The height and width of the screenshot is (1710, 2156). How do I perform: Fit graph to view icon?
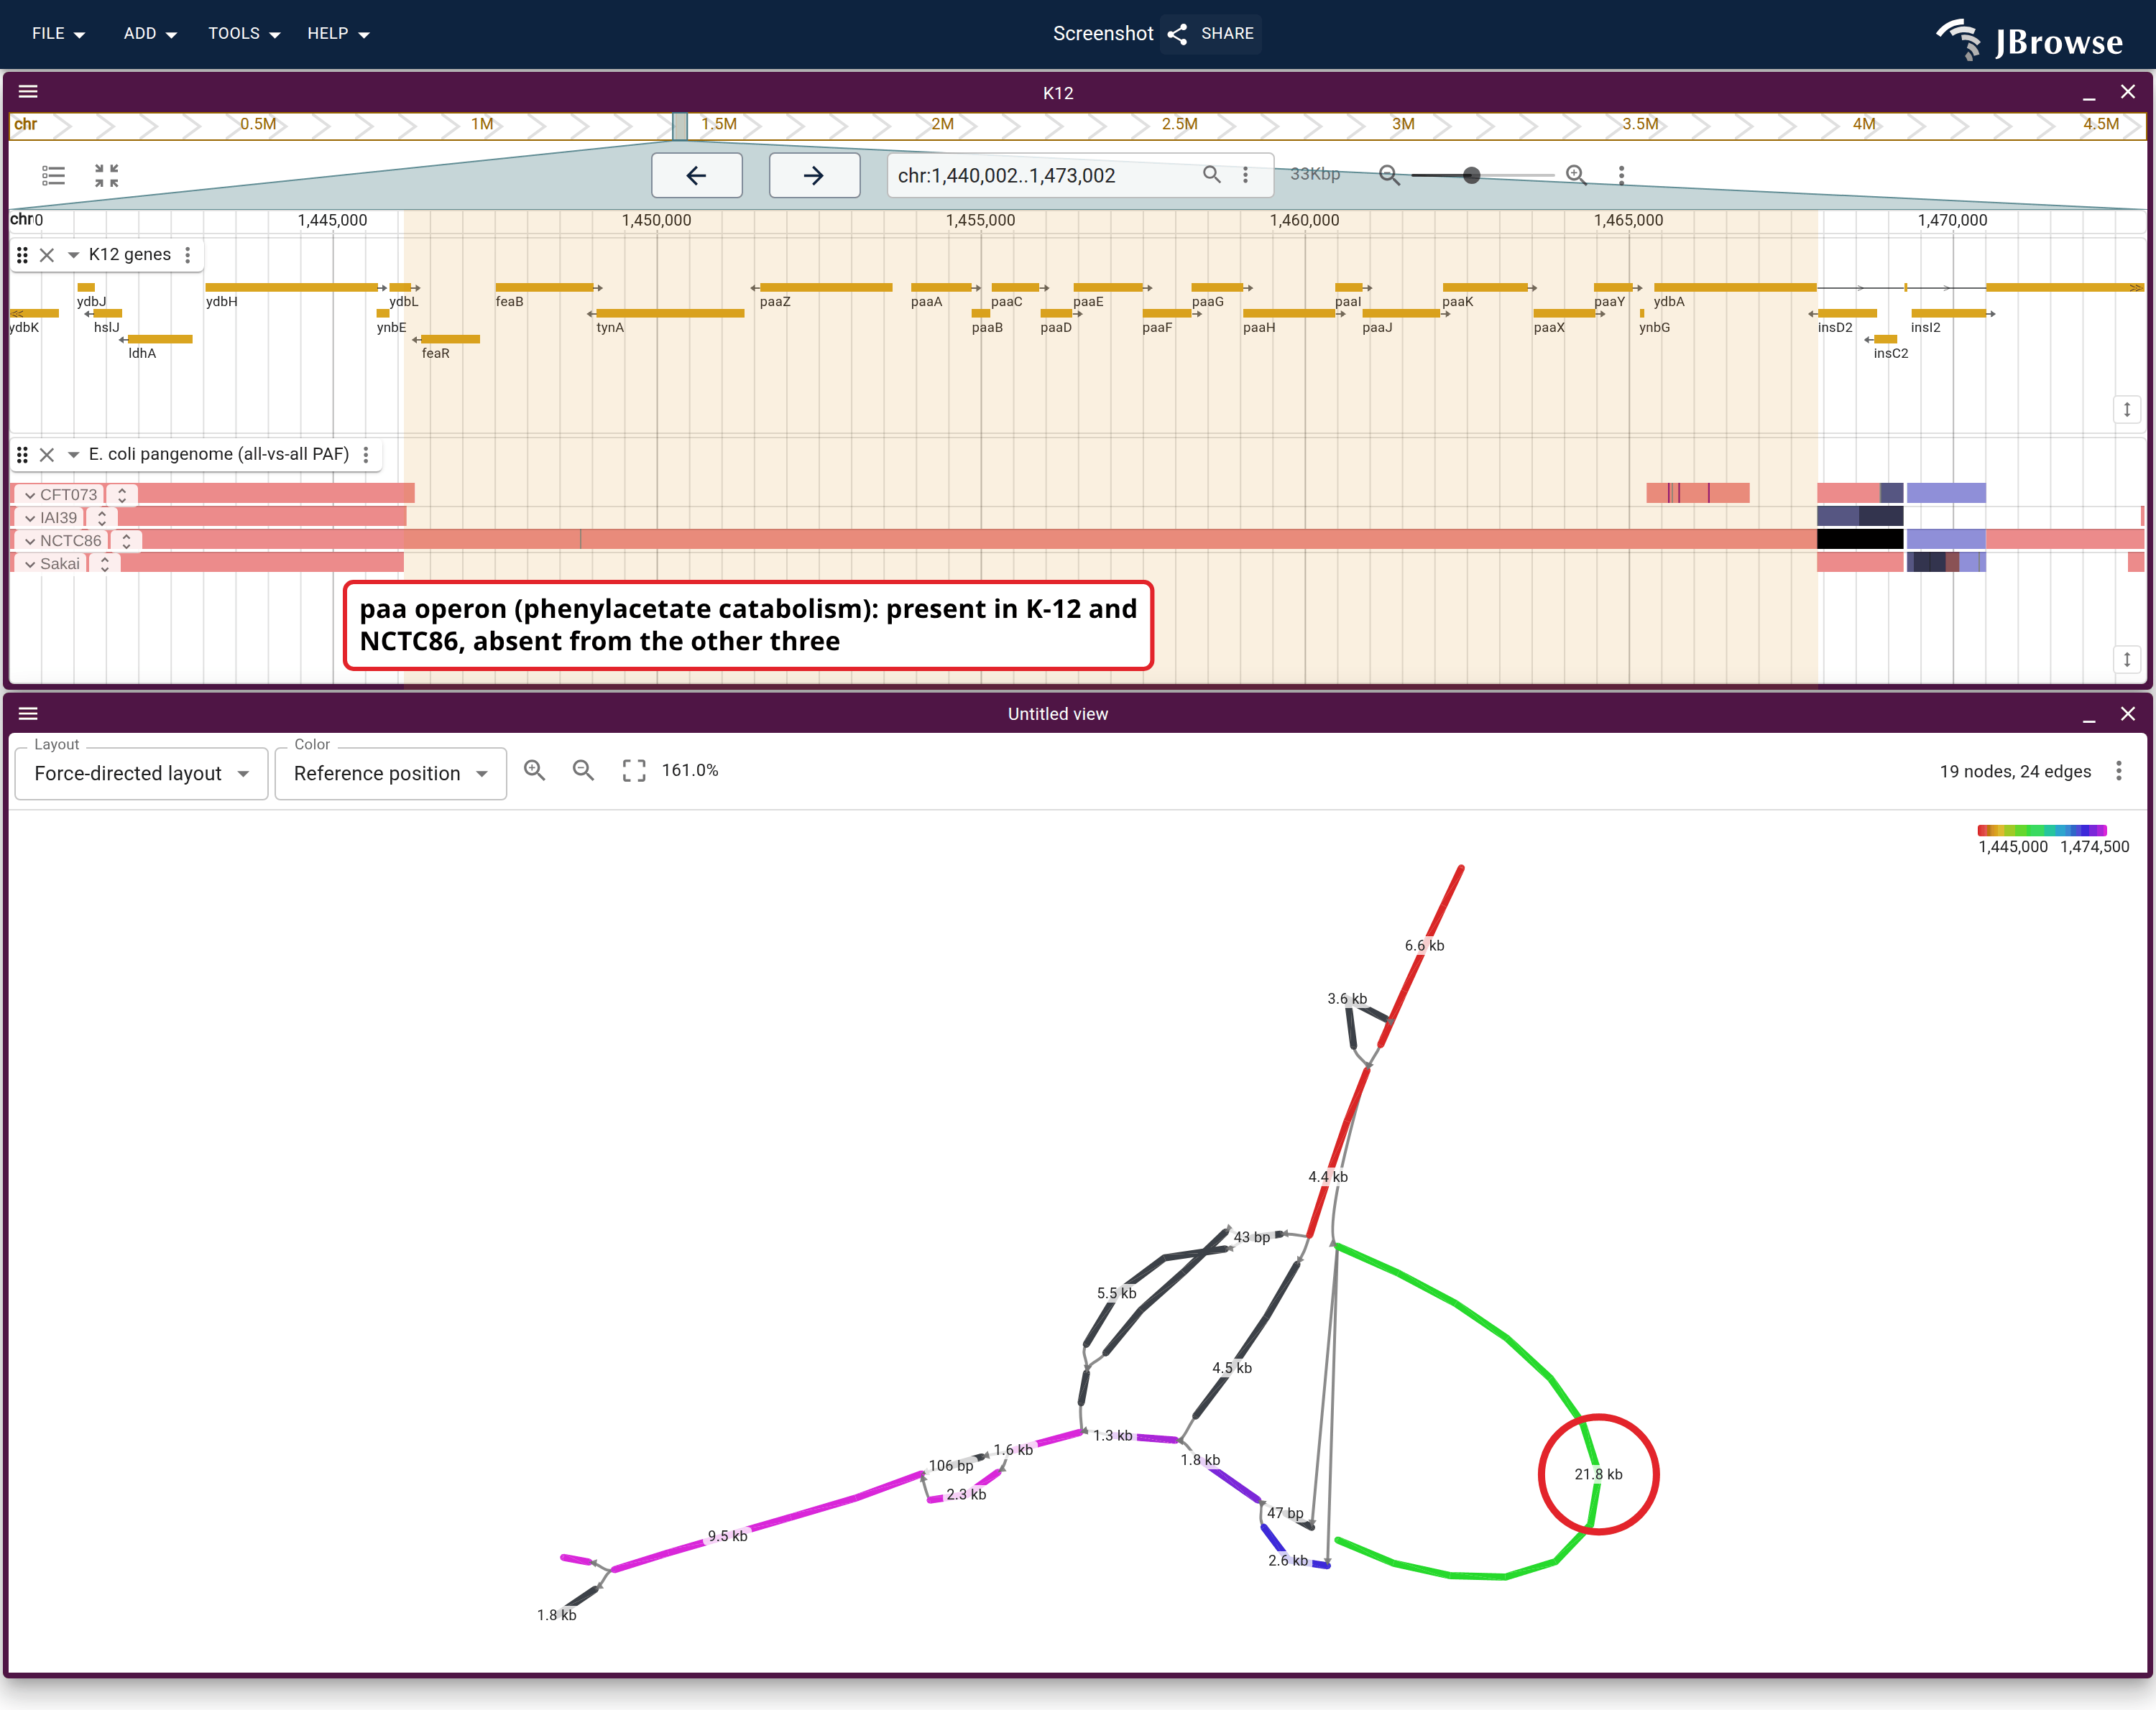click(x=634, y=770)
